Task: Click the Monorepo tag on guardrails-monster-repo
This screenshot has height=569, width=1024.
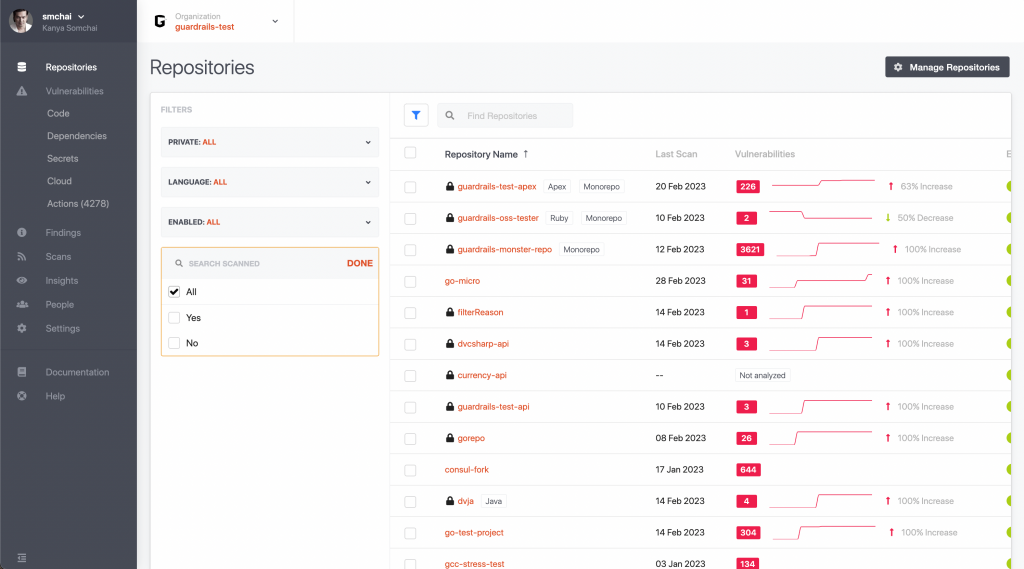Action: click(x=581, y=250)
